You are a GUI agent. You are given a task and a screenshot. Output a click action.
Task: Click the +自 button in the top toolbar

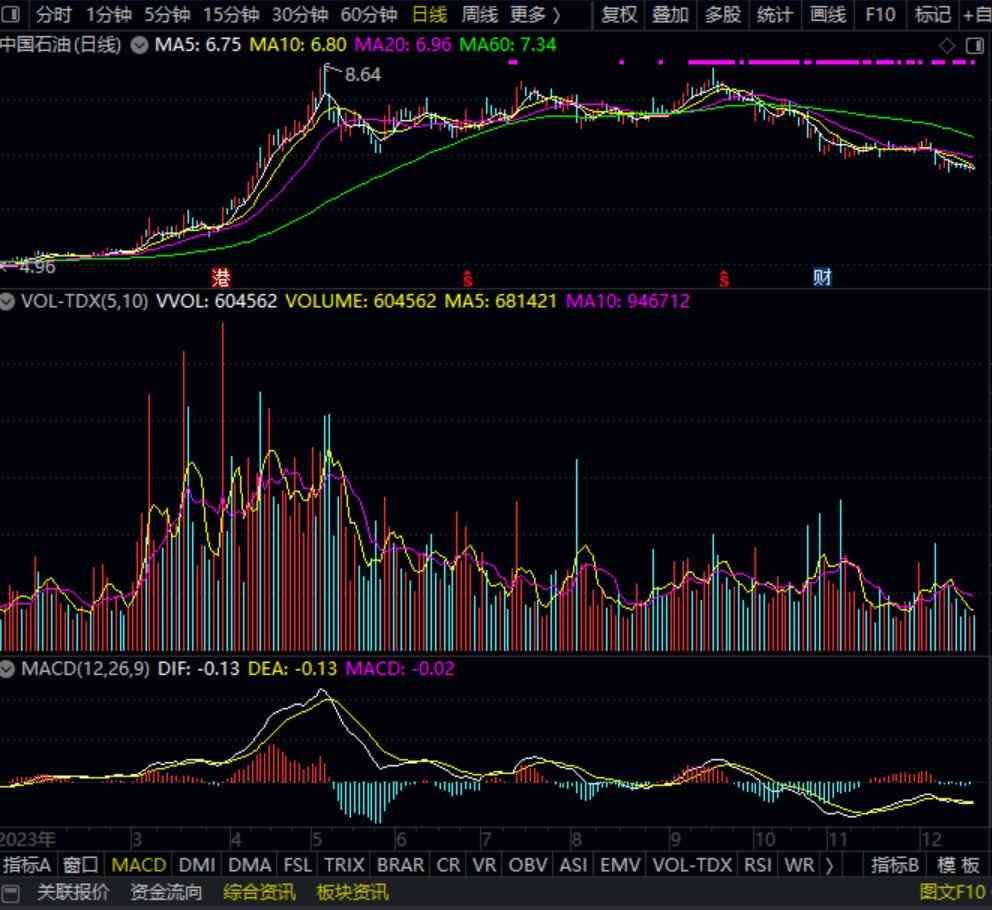[976, 15]
